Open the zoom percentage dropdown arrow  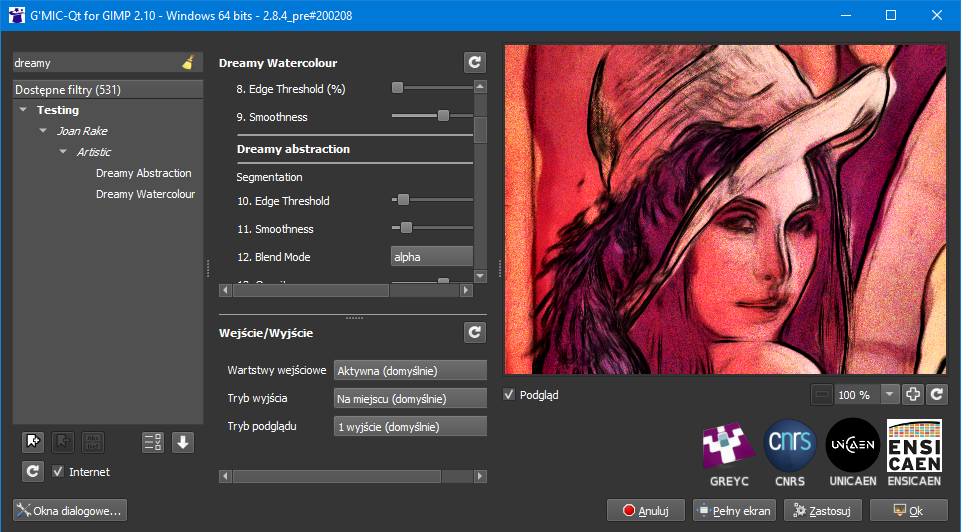pyautogui.click(x=890, y=395)
